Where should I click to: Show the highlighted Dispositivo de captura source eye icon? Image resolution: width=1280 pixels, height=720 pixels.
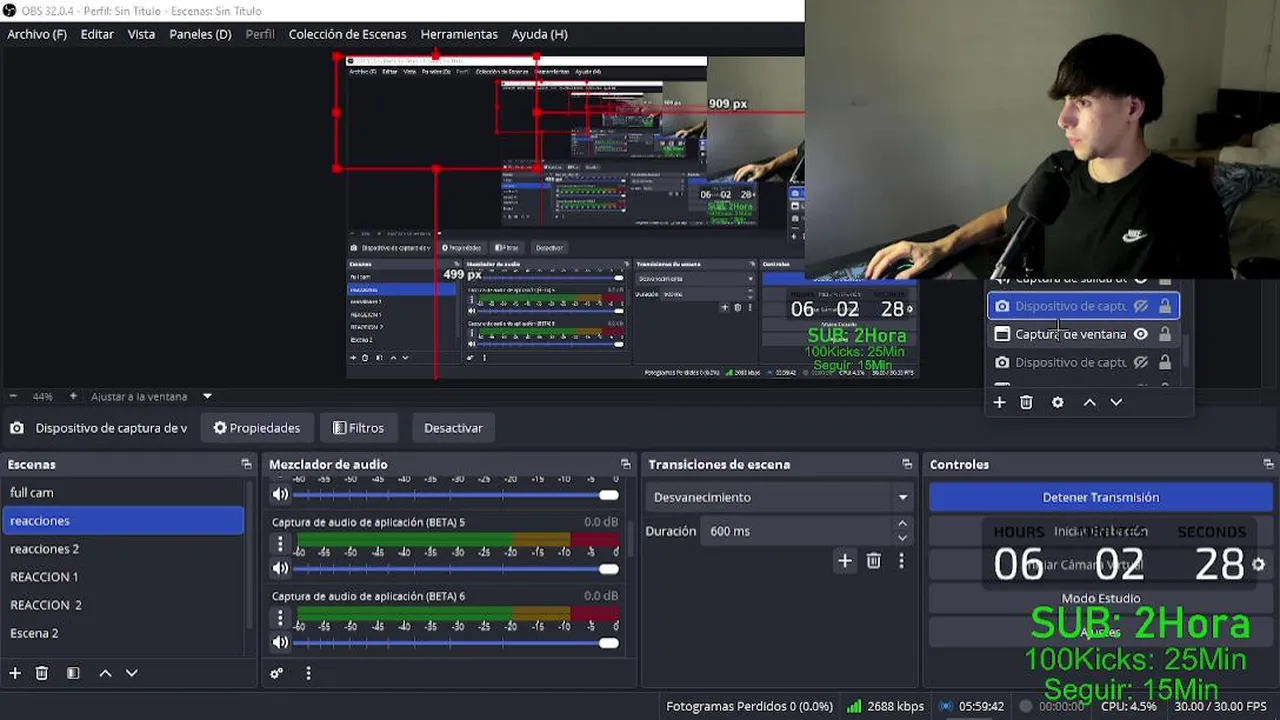click(1141, 306)
